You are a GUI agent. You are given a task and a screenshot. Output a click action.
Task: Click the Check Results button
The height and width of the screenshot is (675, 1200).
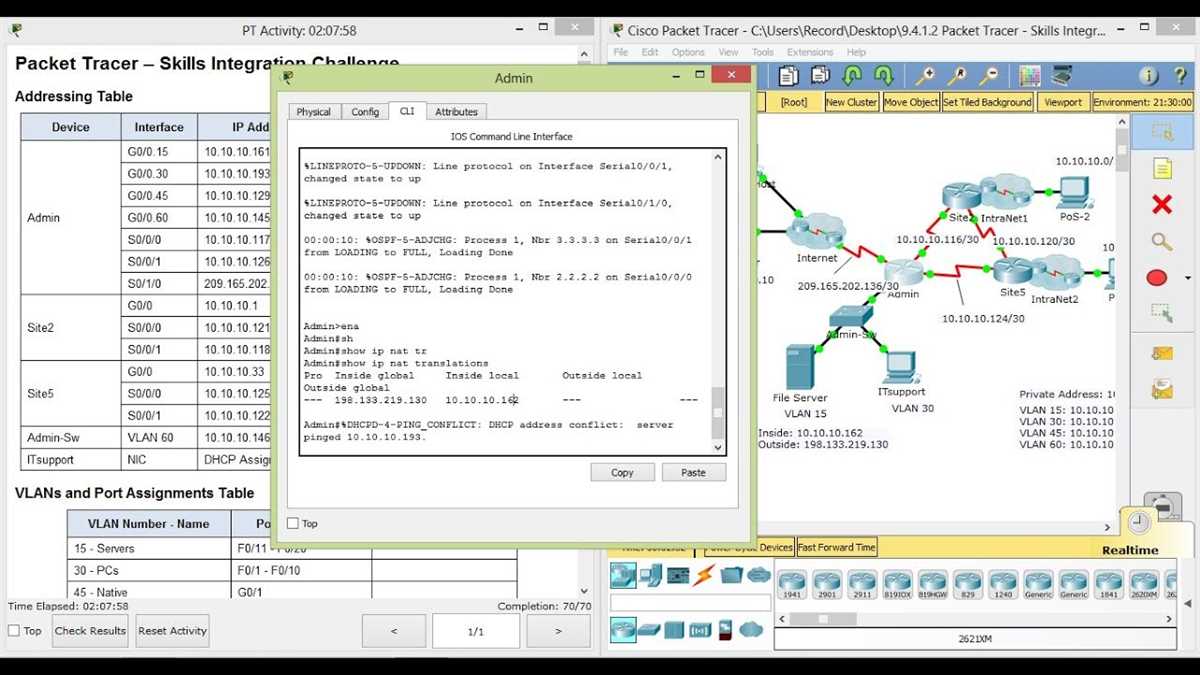[x=90, y=631]
